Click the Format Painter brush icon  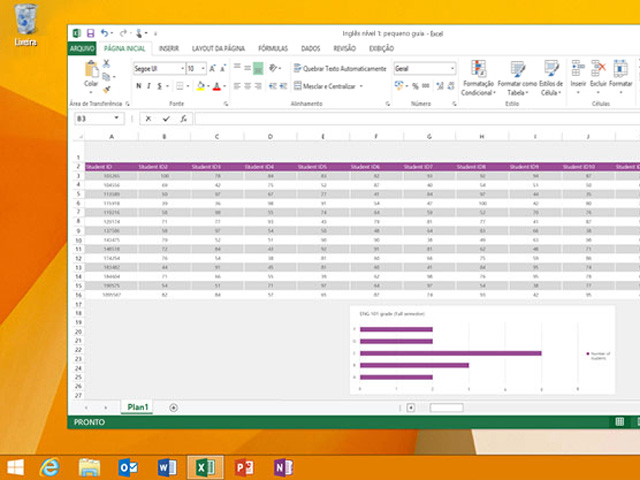(107, 89)
